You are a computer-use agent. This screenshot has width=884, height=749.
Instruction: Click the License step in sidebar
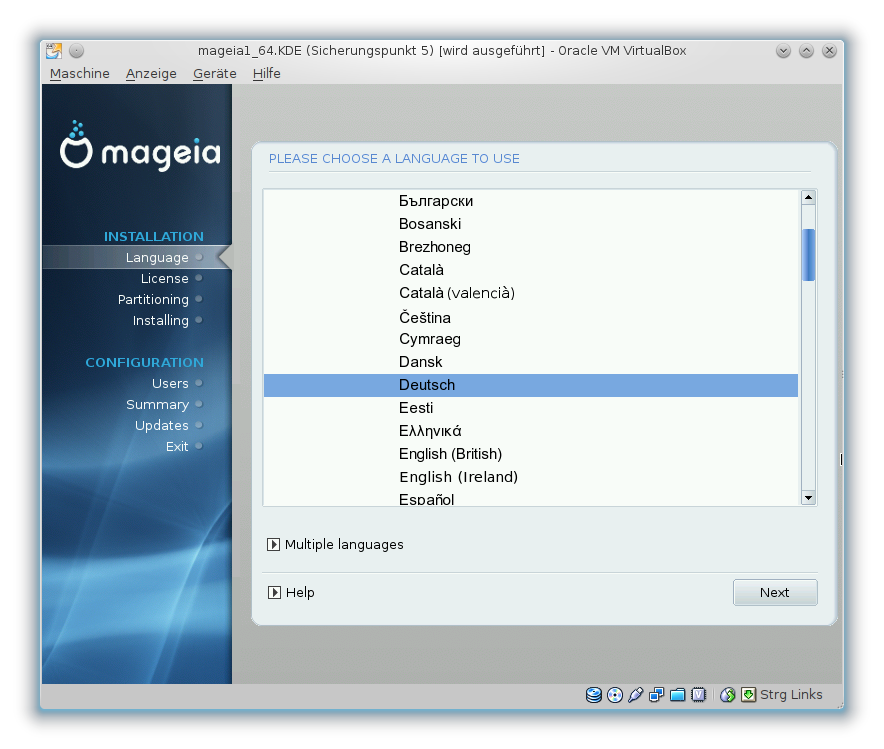click(x=165, y=278)
